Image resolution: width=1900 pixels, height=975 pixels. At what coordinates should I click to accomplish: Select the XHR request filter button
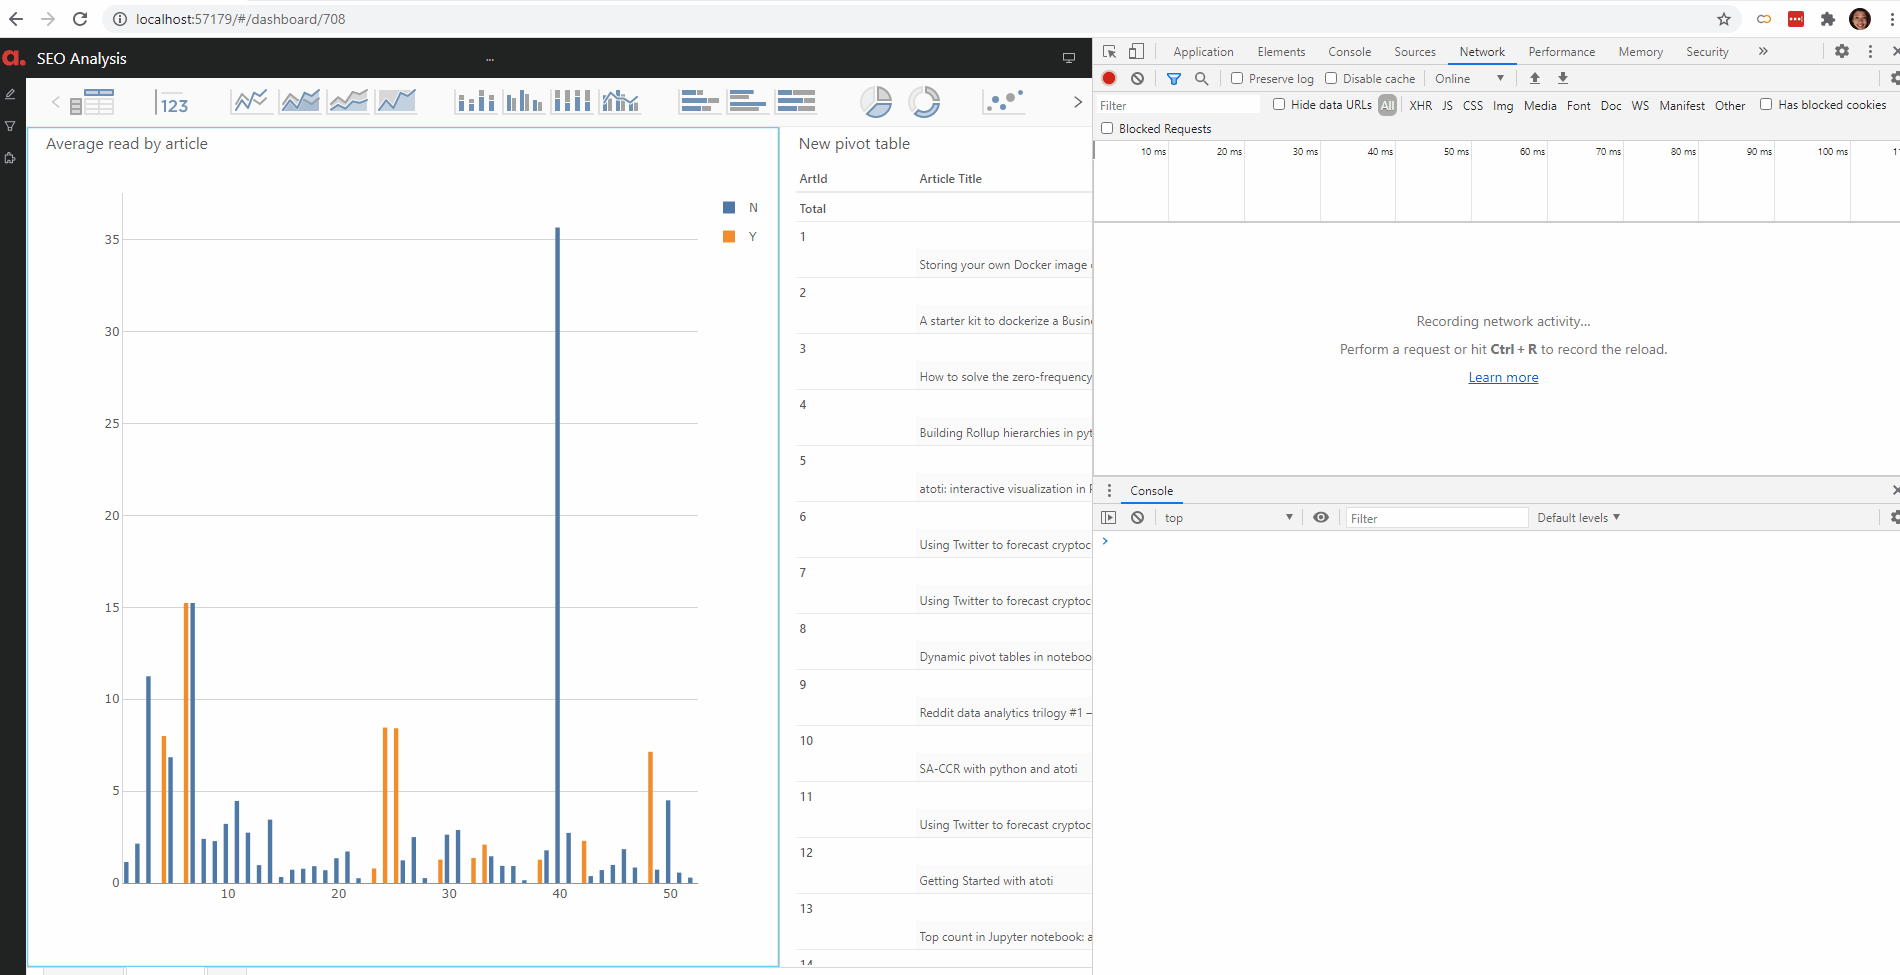coord(1420,105)
